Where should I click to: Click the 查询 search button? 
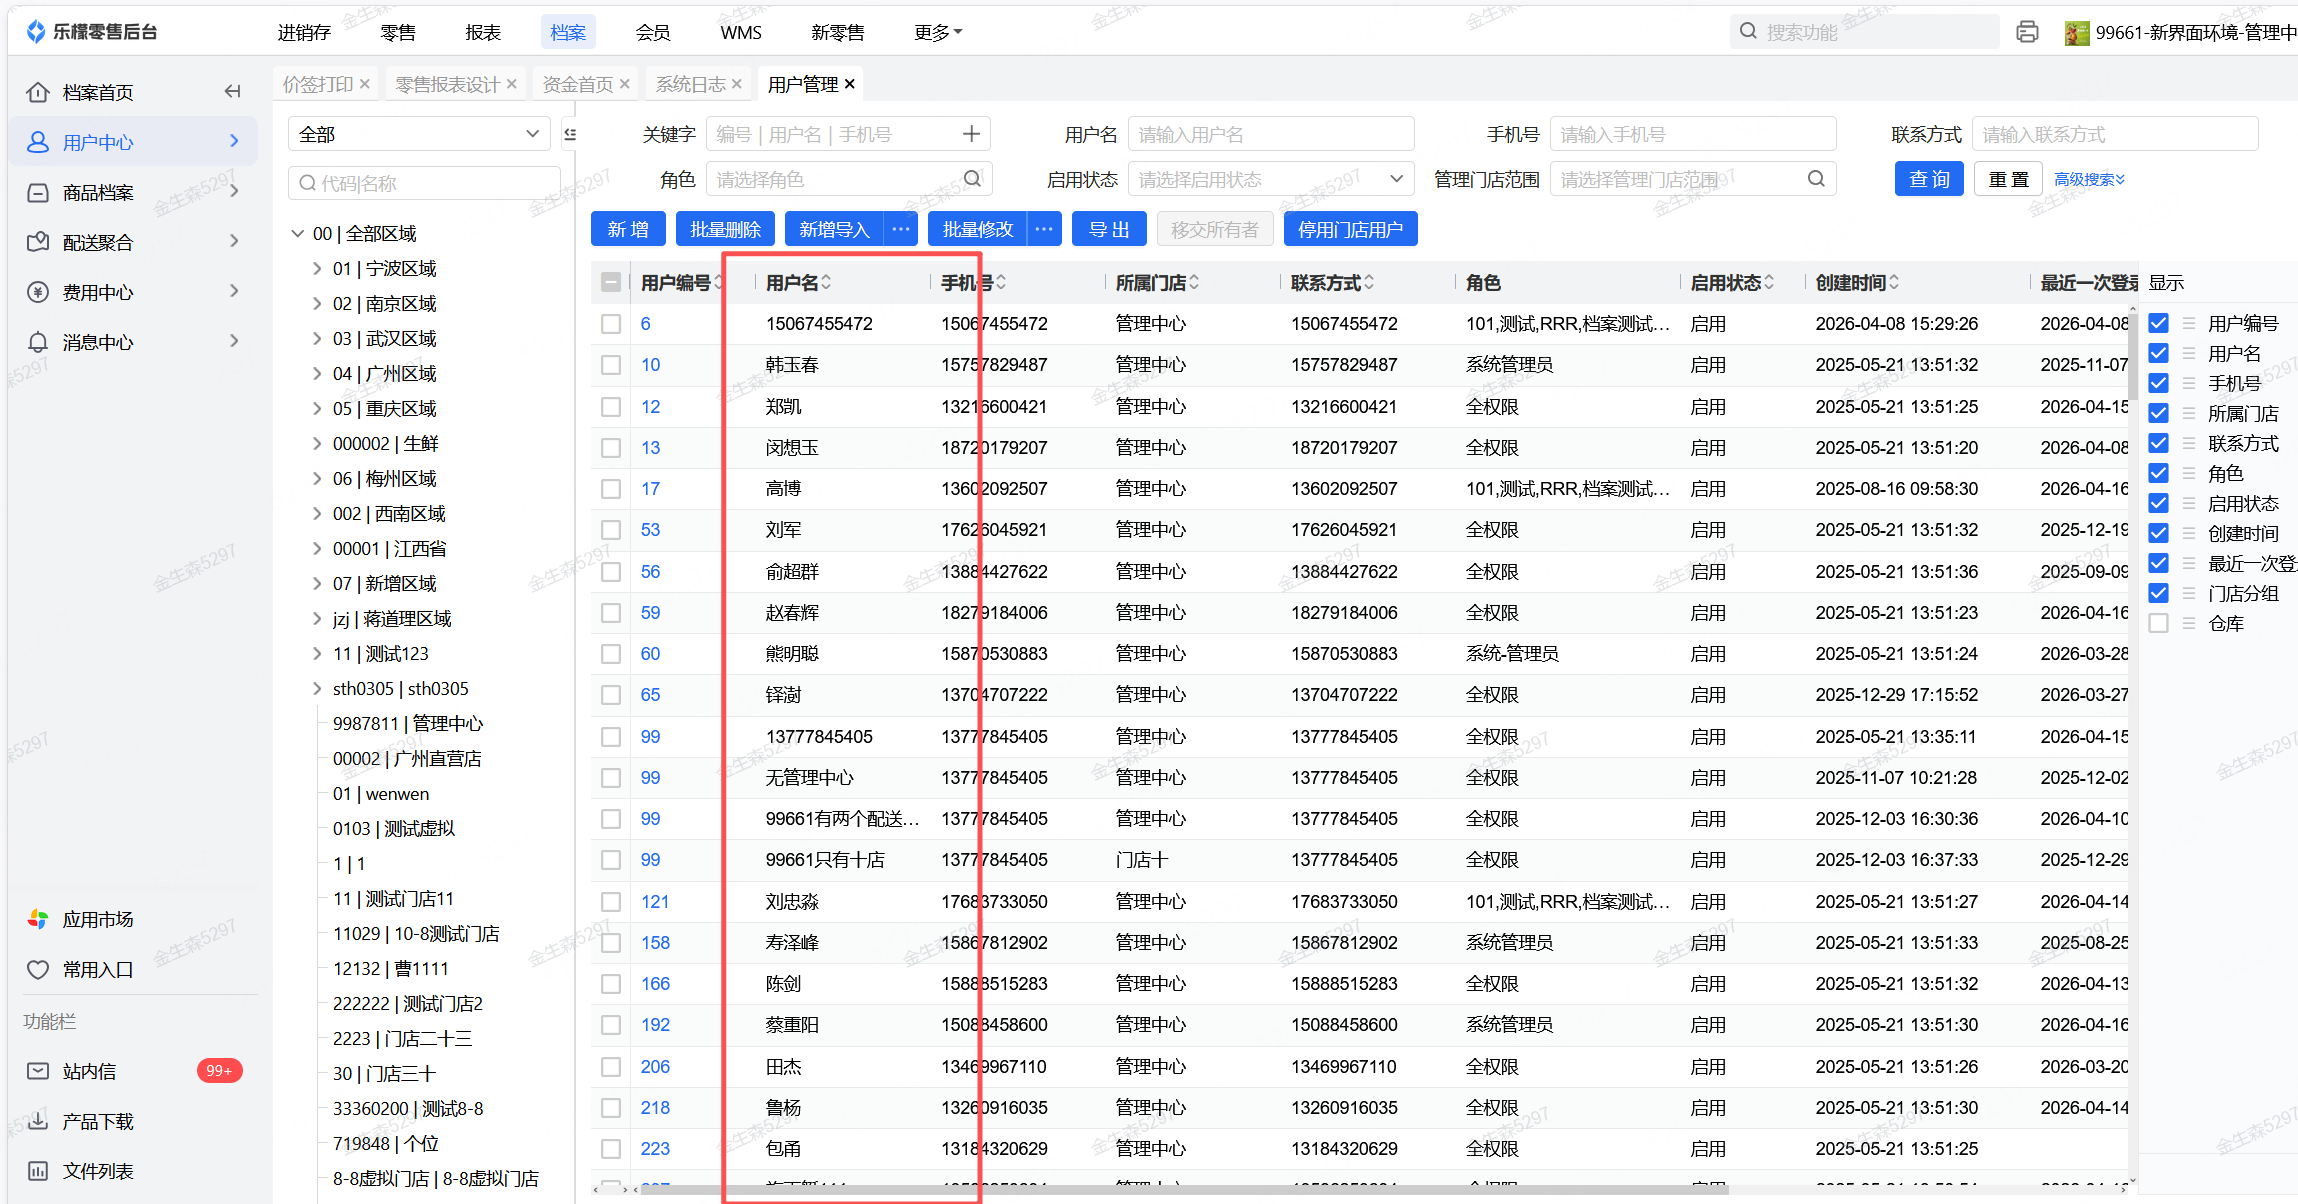(x=1929, y=179)
